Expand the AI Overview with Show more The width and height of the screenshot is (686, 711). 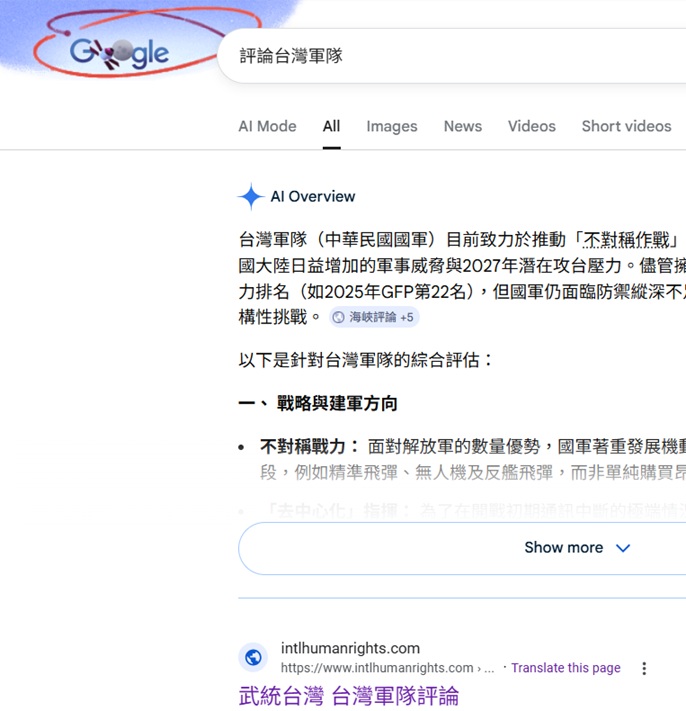[563, 548]
